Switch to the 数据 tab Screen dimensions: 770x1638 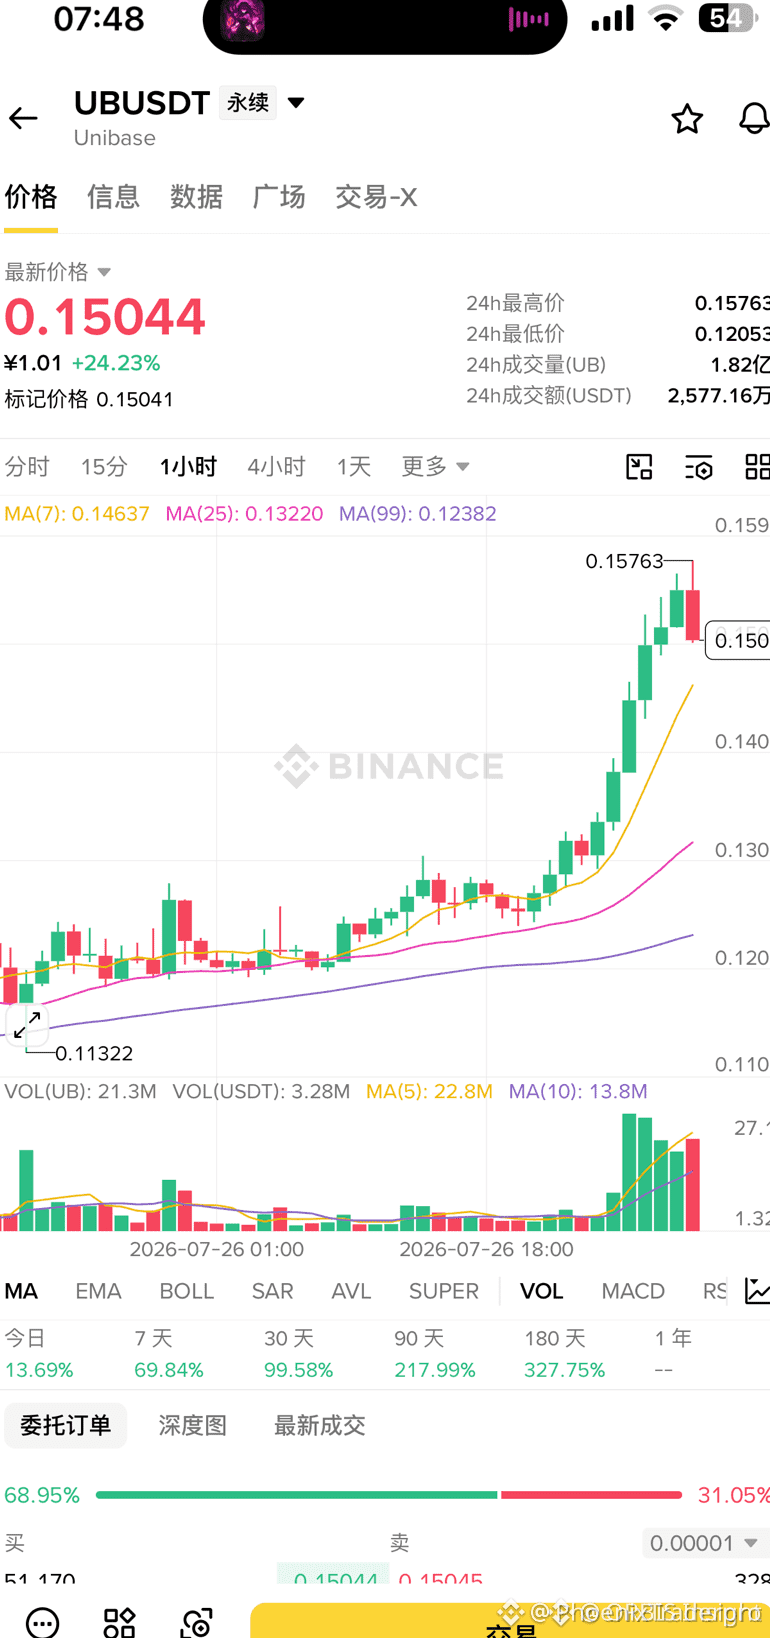tap(196, 197)
